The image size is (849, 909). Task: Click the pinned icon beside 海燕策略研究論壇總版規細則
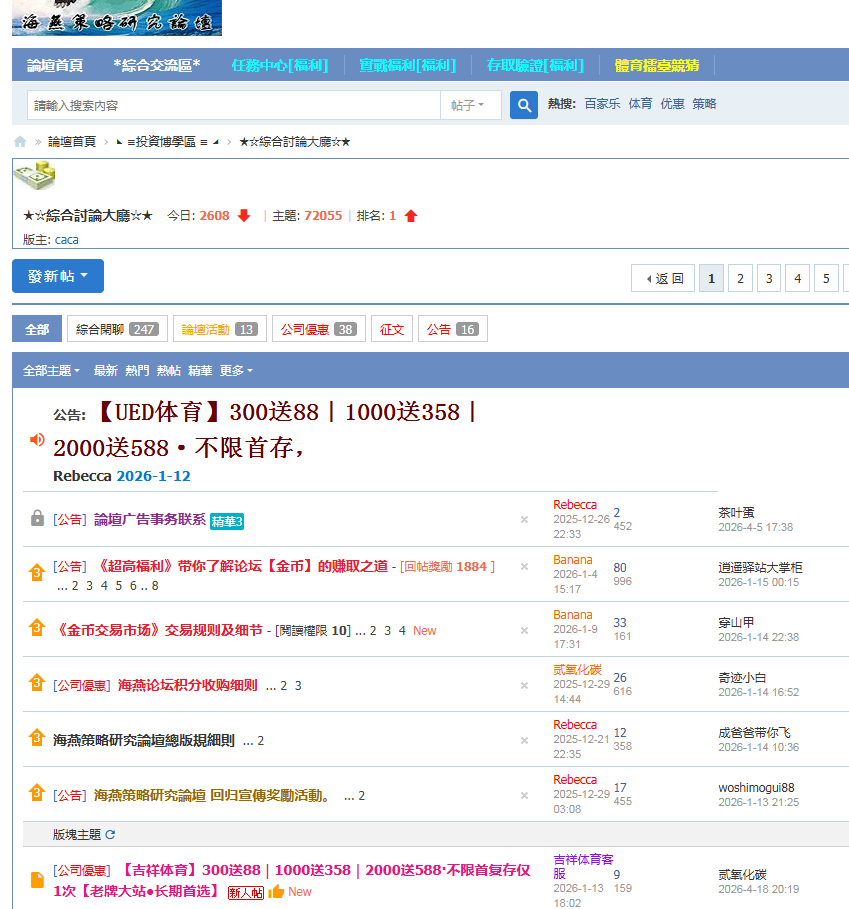coord(37,739)
